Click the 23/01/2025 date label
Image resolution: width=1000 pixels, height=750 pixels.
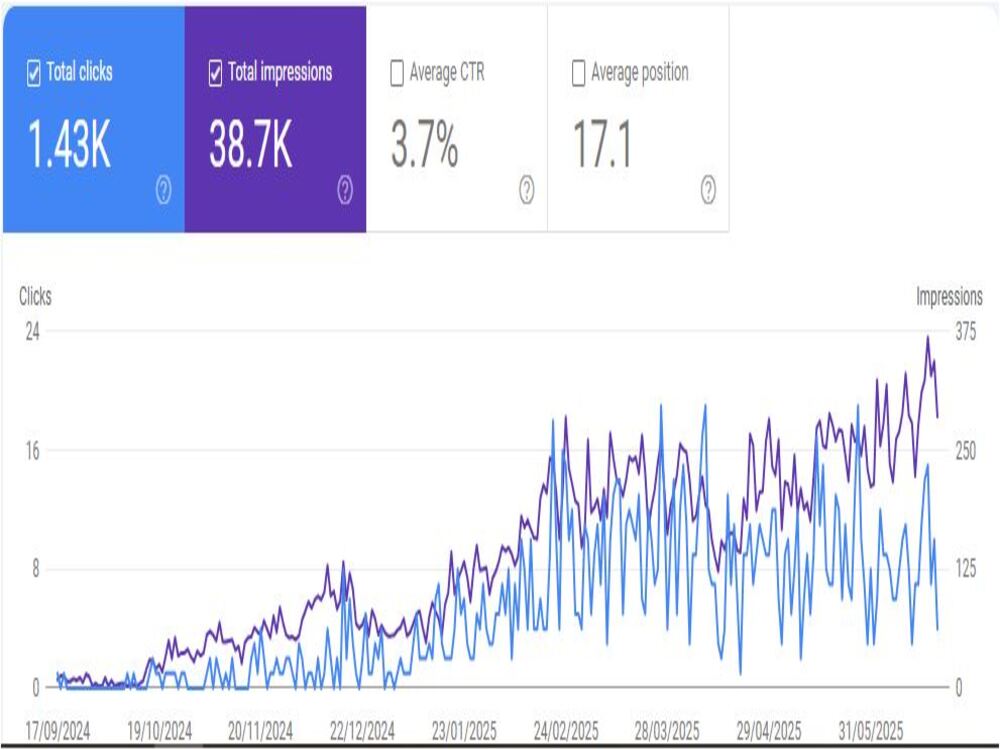(x=464, y=731)
